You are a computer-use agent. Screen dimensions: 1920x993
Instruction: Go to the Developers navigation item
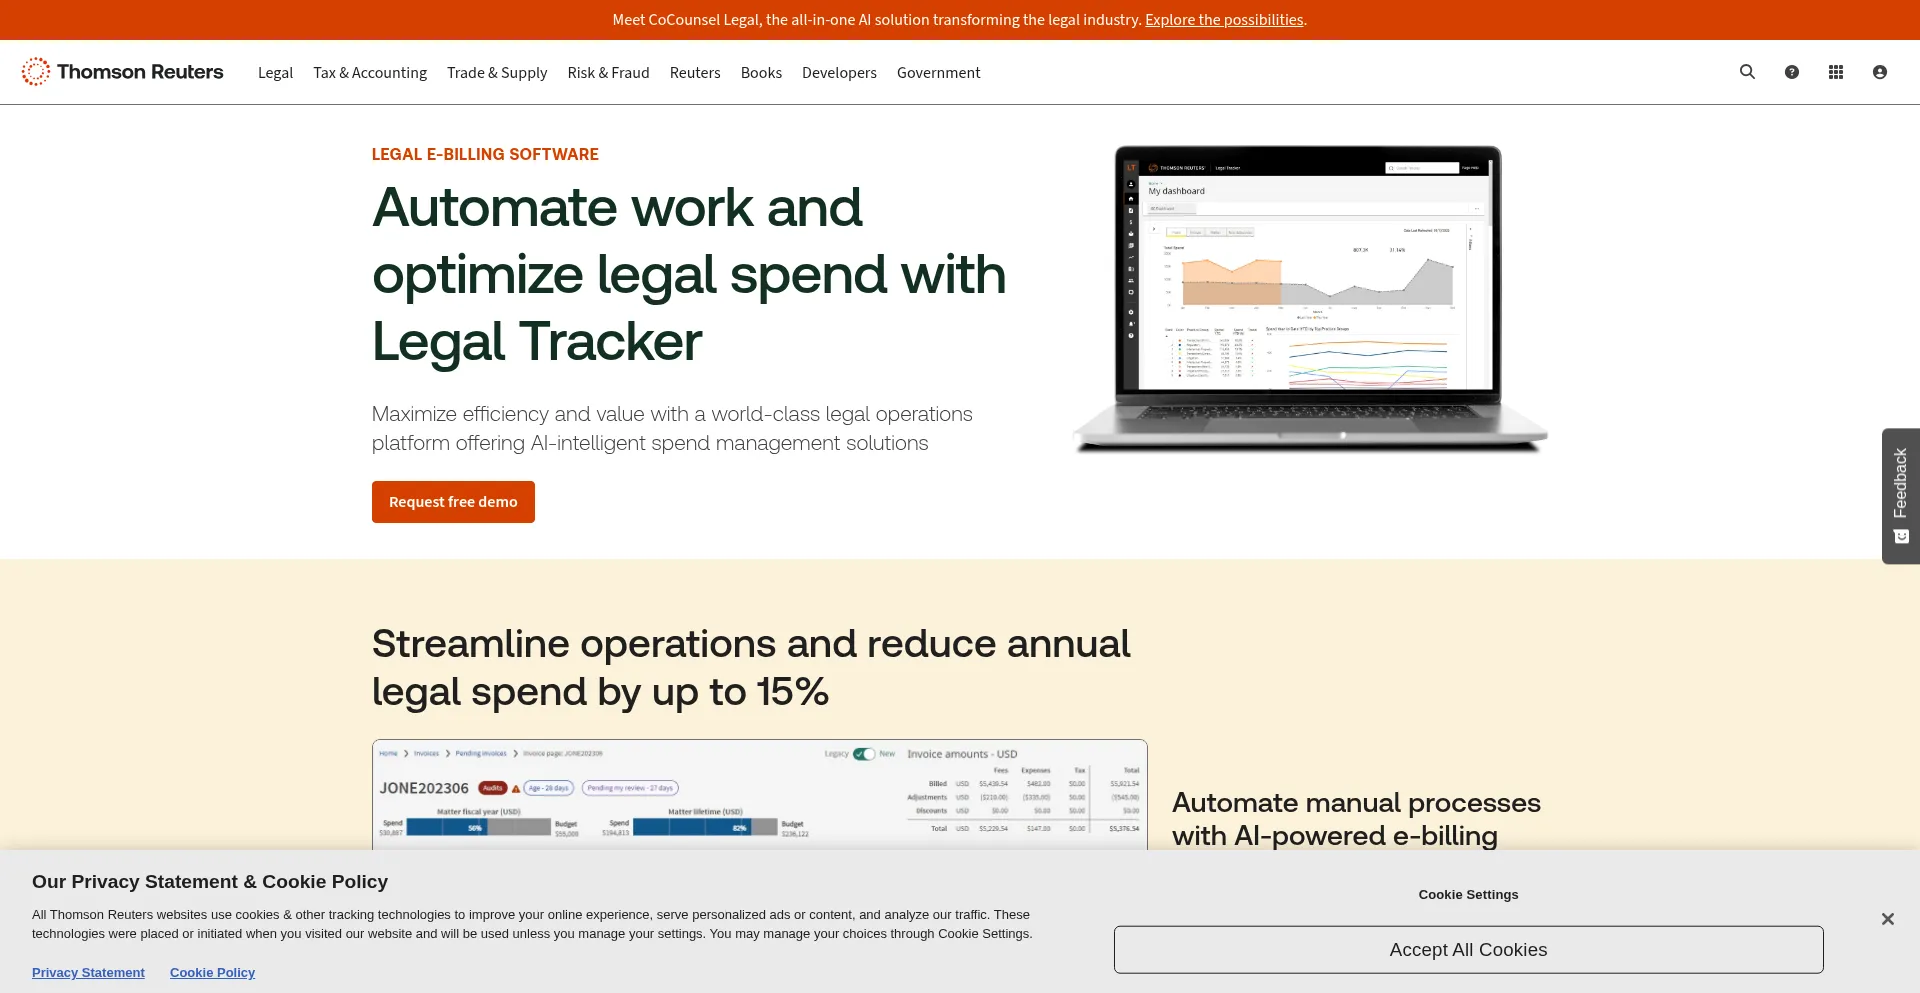pos(839,73)
